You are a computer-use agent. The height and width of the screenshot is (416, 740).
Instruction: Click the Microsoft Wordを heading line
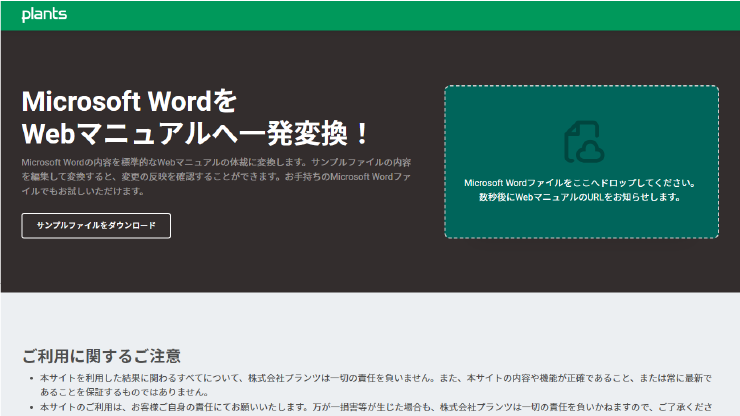click(130, 103)
